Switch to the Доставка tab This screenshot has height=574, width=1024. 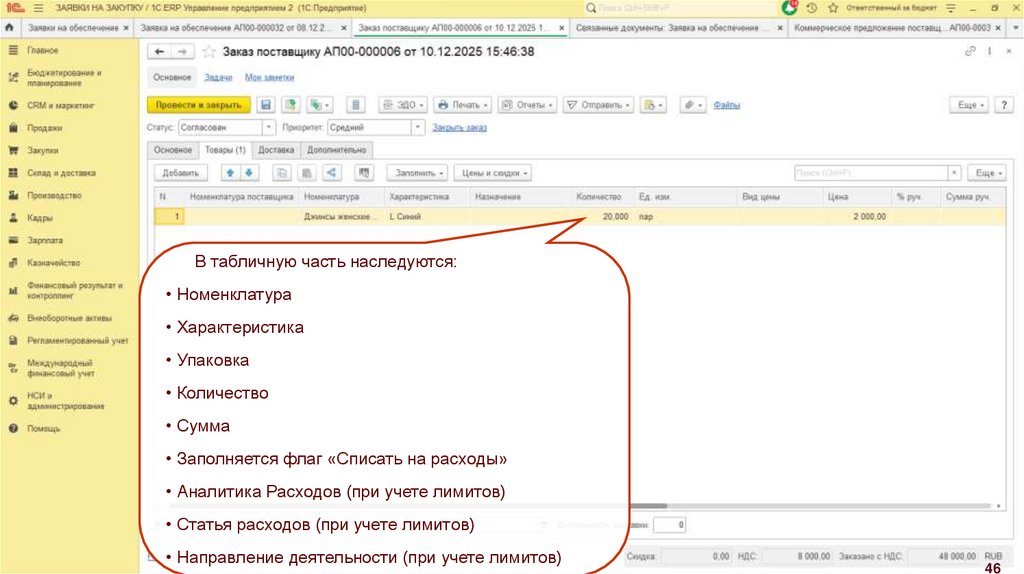point(275,150)
